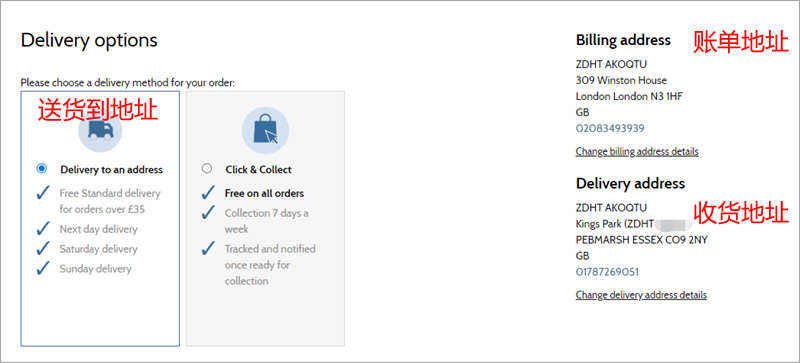Viewport: 800px width, 363px height.
Task: Click checkmark beside Saturday delivery
Action: [x=44, y=249]
